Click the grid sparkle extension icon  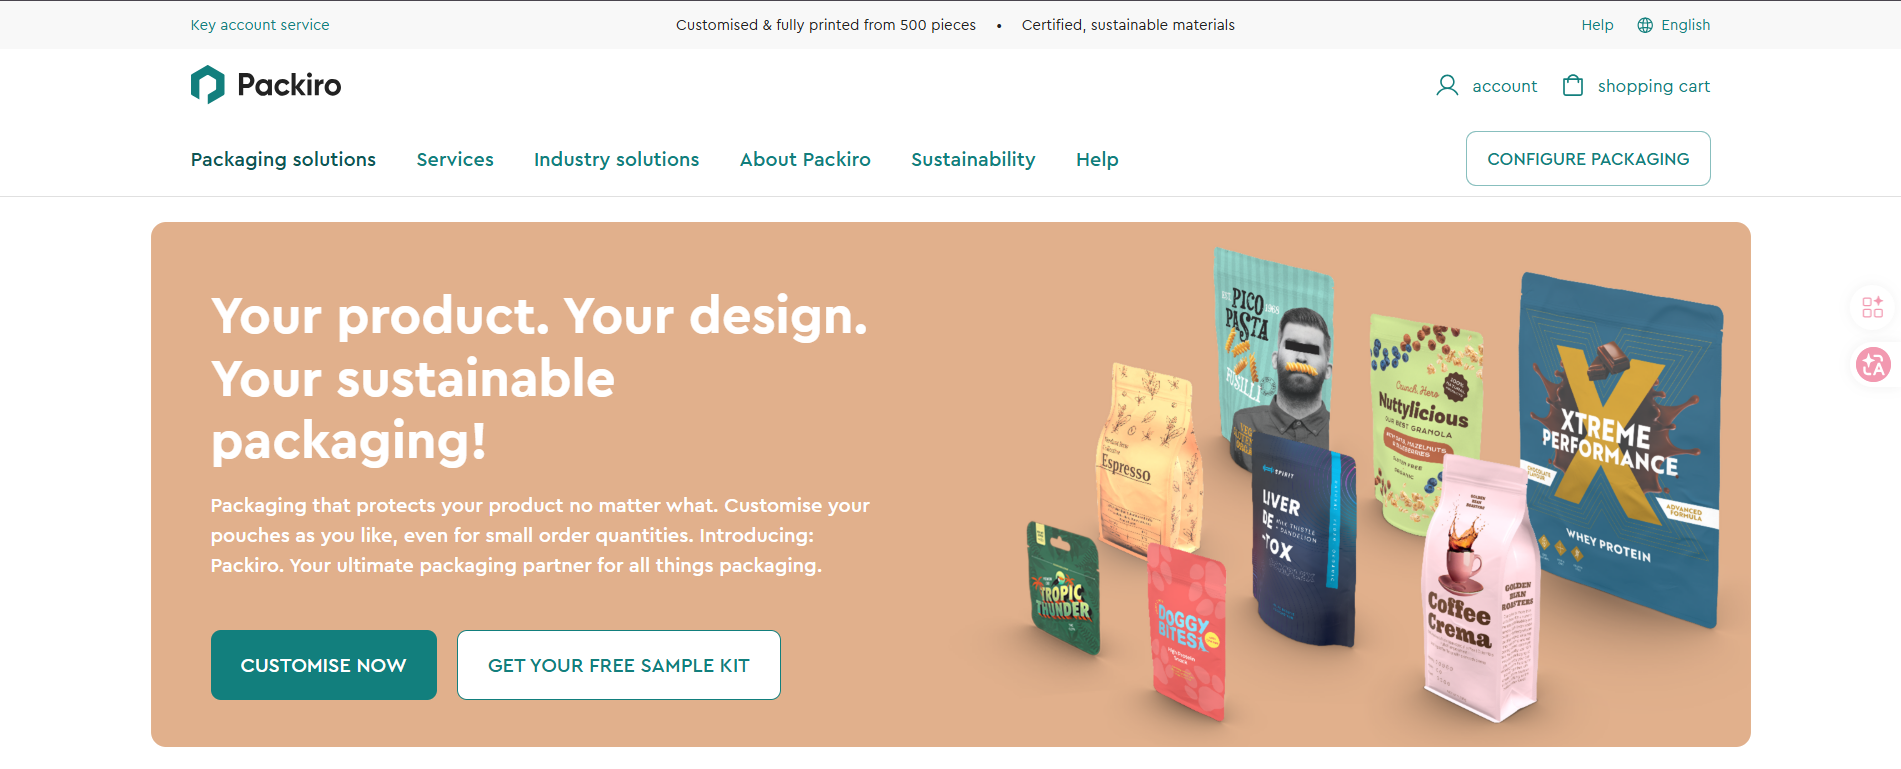coord(1873,307)
